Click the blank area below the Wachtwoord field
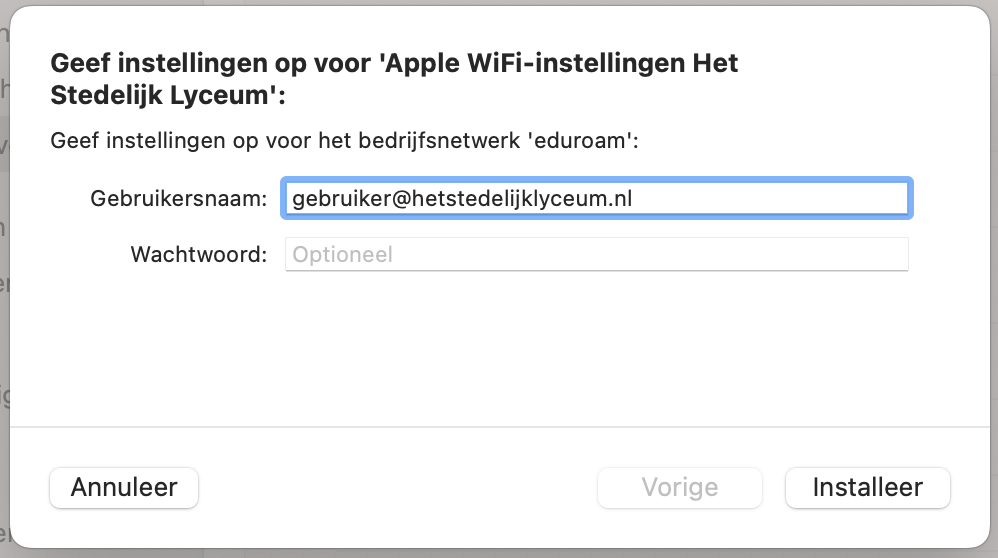Viewport: 998px width, 558px height. [x=596, y=340]
